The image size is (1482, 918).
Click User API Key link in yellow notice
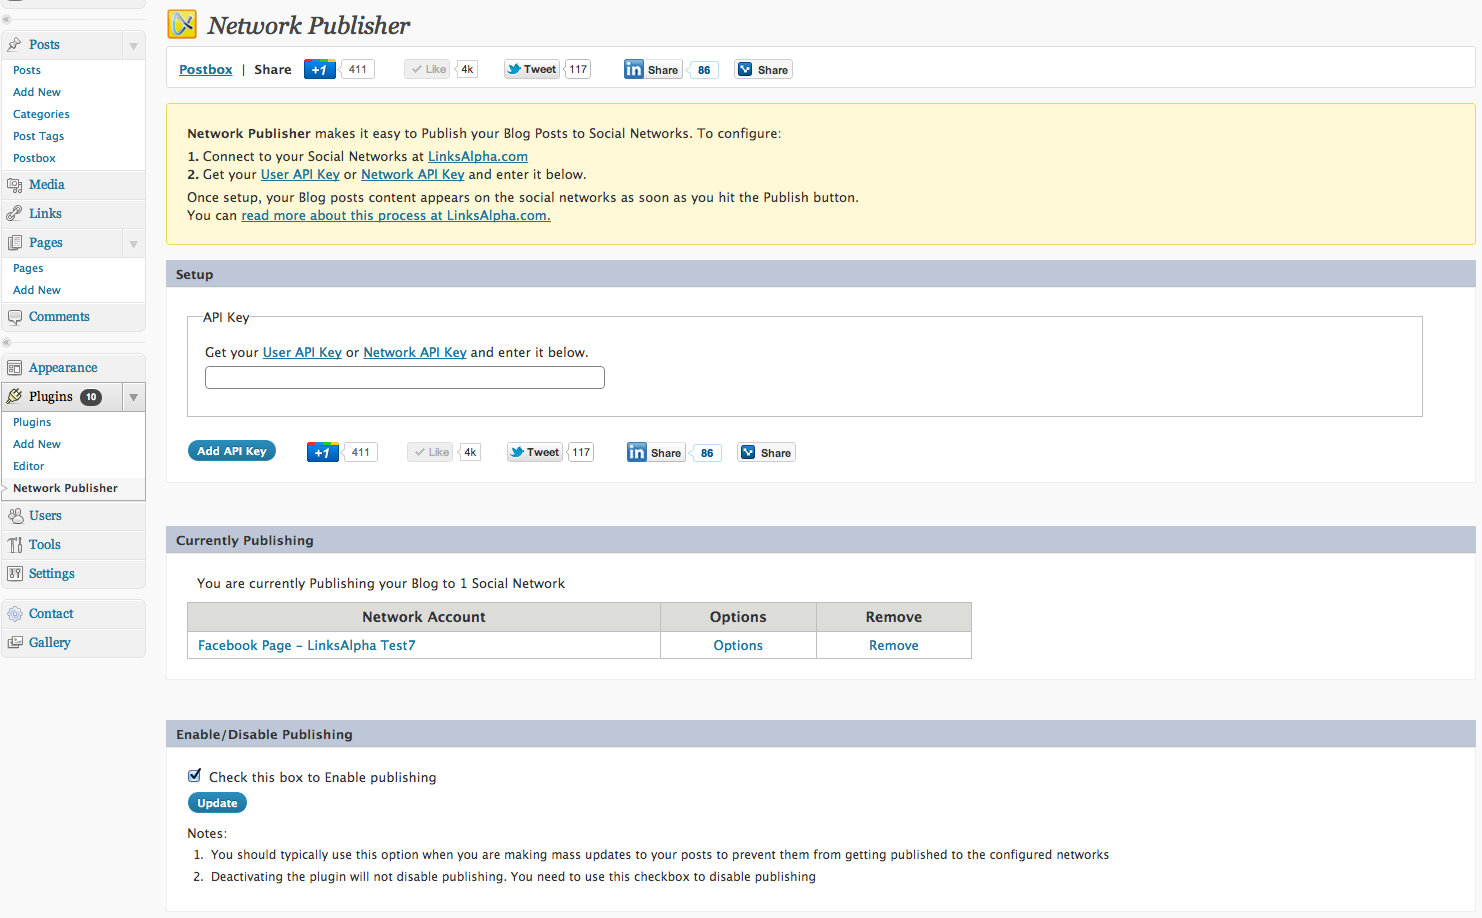point(300,174)
